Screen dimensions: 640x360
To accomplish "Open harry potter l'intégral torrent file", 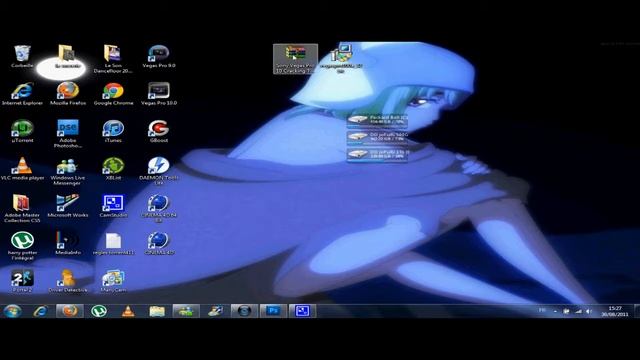I will [22, 246].
